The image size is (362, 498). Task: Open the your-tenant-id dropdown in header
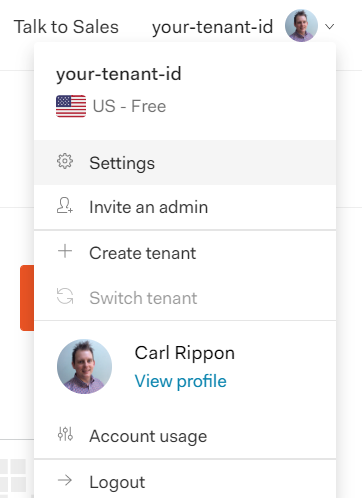click(x=212, y=27)
